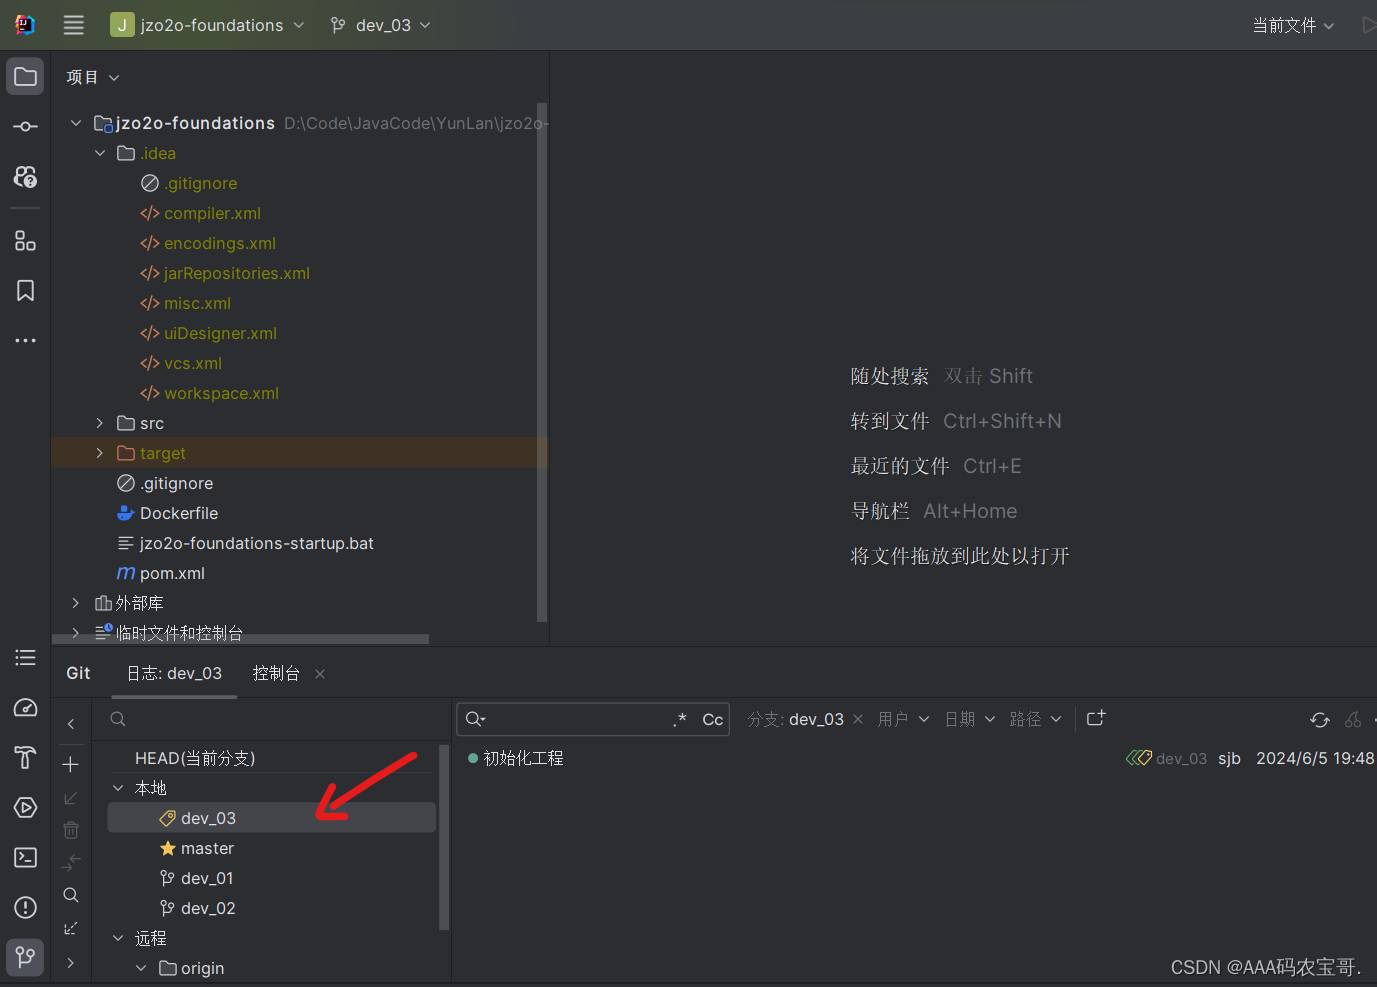Click the project tree vertical scrollbar

(x=542, y=361)
